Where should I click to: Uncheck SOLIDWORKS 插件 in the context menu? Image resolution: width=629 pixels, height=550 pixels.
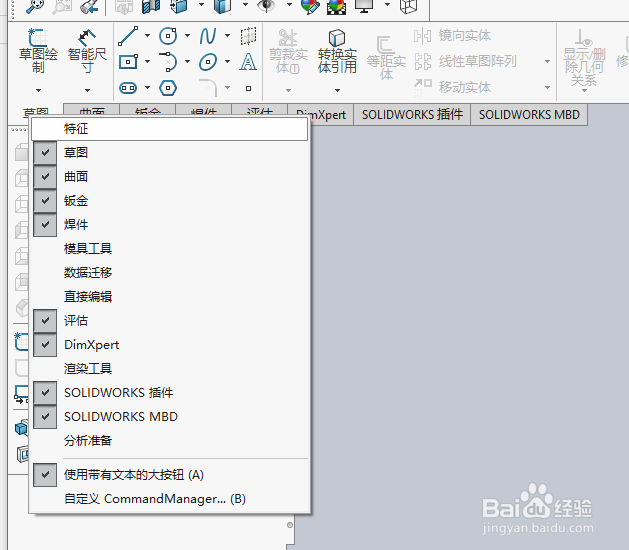coord(45,393)
